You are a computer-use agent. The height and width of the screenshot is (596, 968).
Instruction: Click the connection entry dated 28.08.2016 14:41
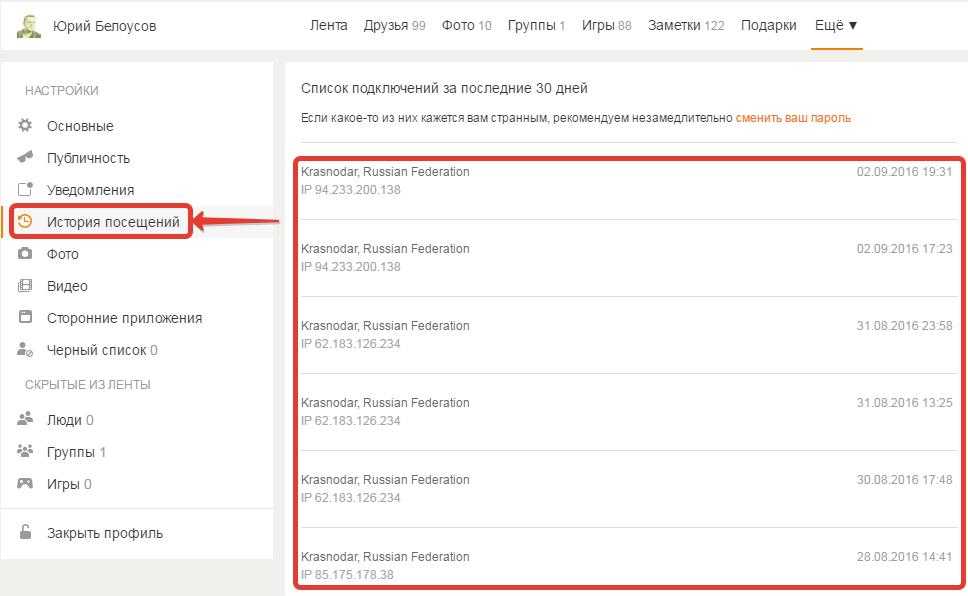pyautogui.click(x=627, y=565)
